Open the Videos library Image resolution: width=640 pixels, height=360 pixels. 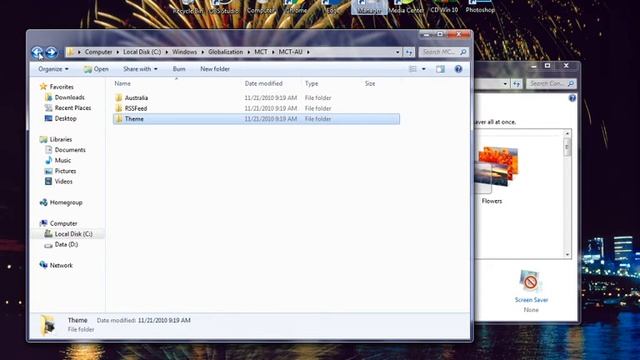[63, 181]
